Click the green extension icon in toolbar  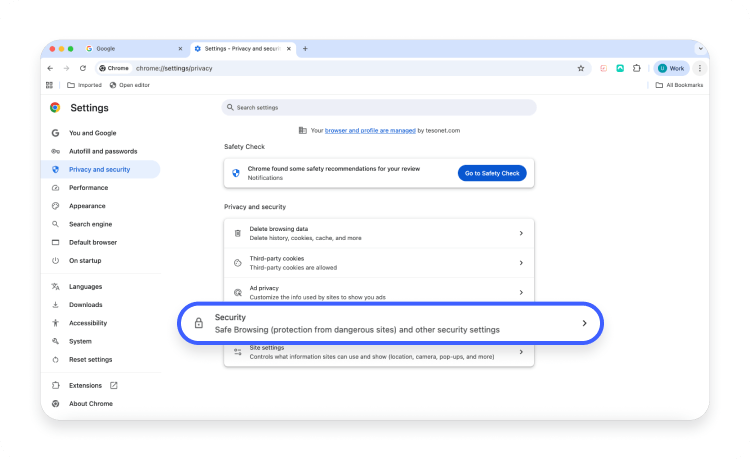[x=620, y=68]
